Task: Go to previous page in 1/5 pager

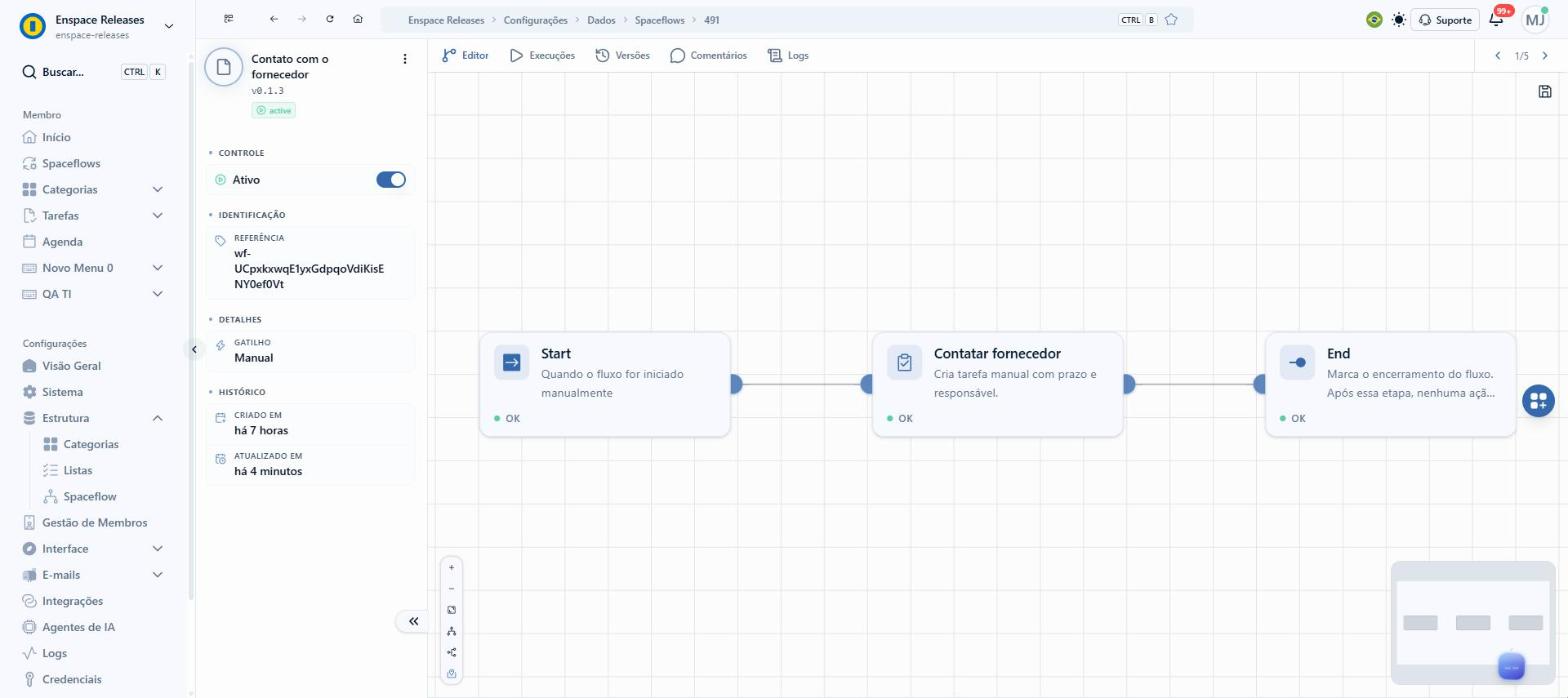Action: pos(1498,56)
